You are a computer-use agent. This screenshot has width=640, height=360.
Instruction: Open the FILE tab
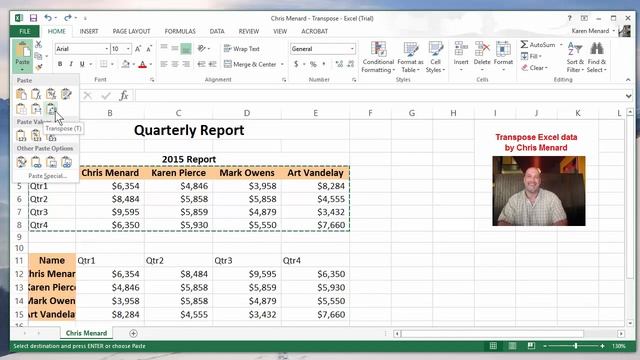tap(25, 31)
